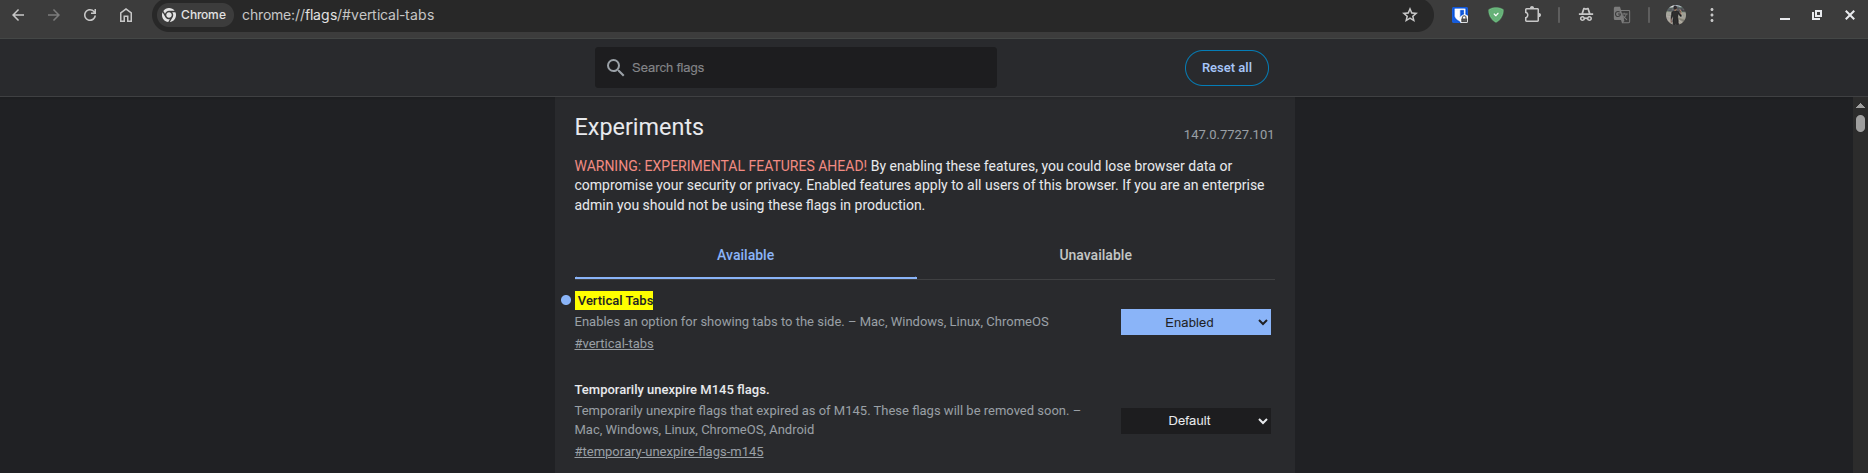Click the Google Translate extension icon
Viewport: 1868px width, 473px height.
pyautogui.click(x=1622, y=15)
